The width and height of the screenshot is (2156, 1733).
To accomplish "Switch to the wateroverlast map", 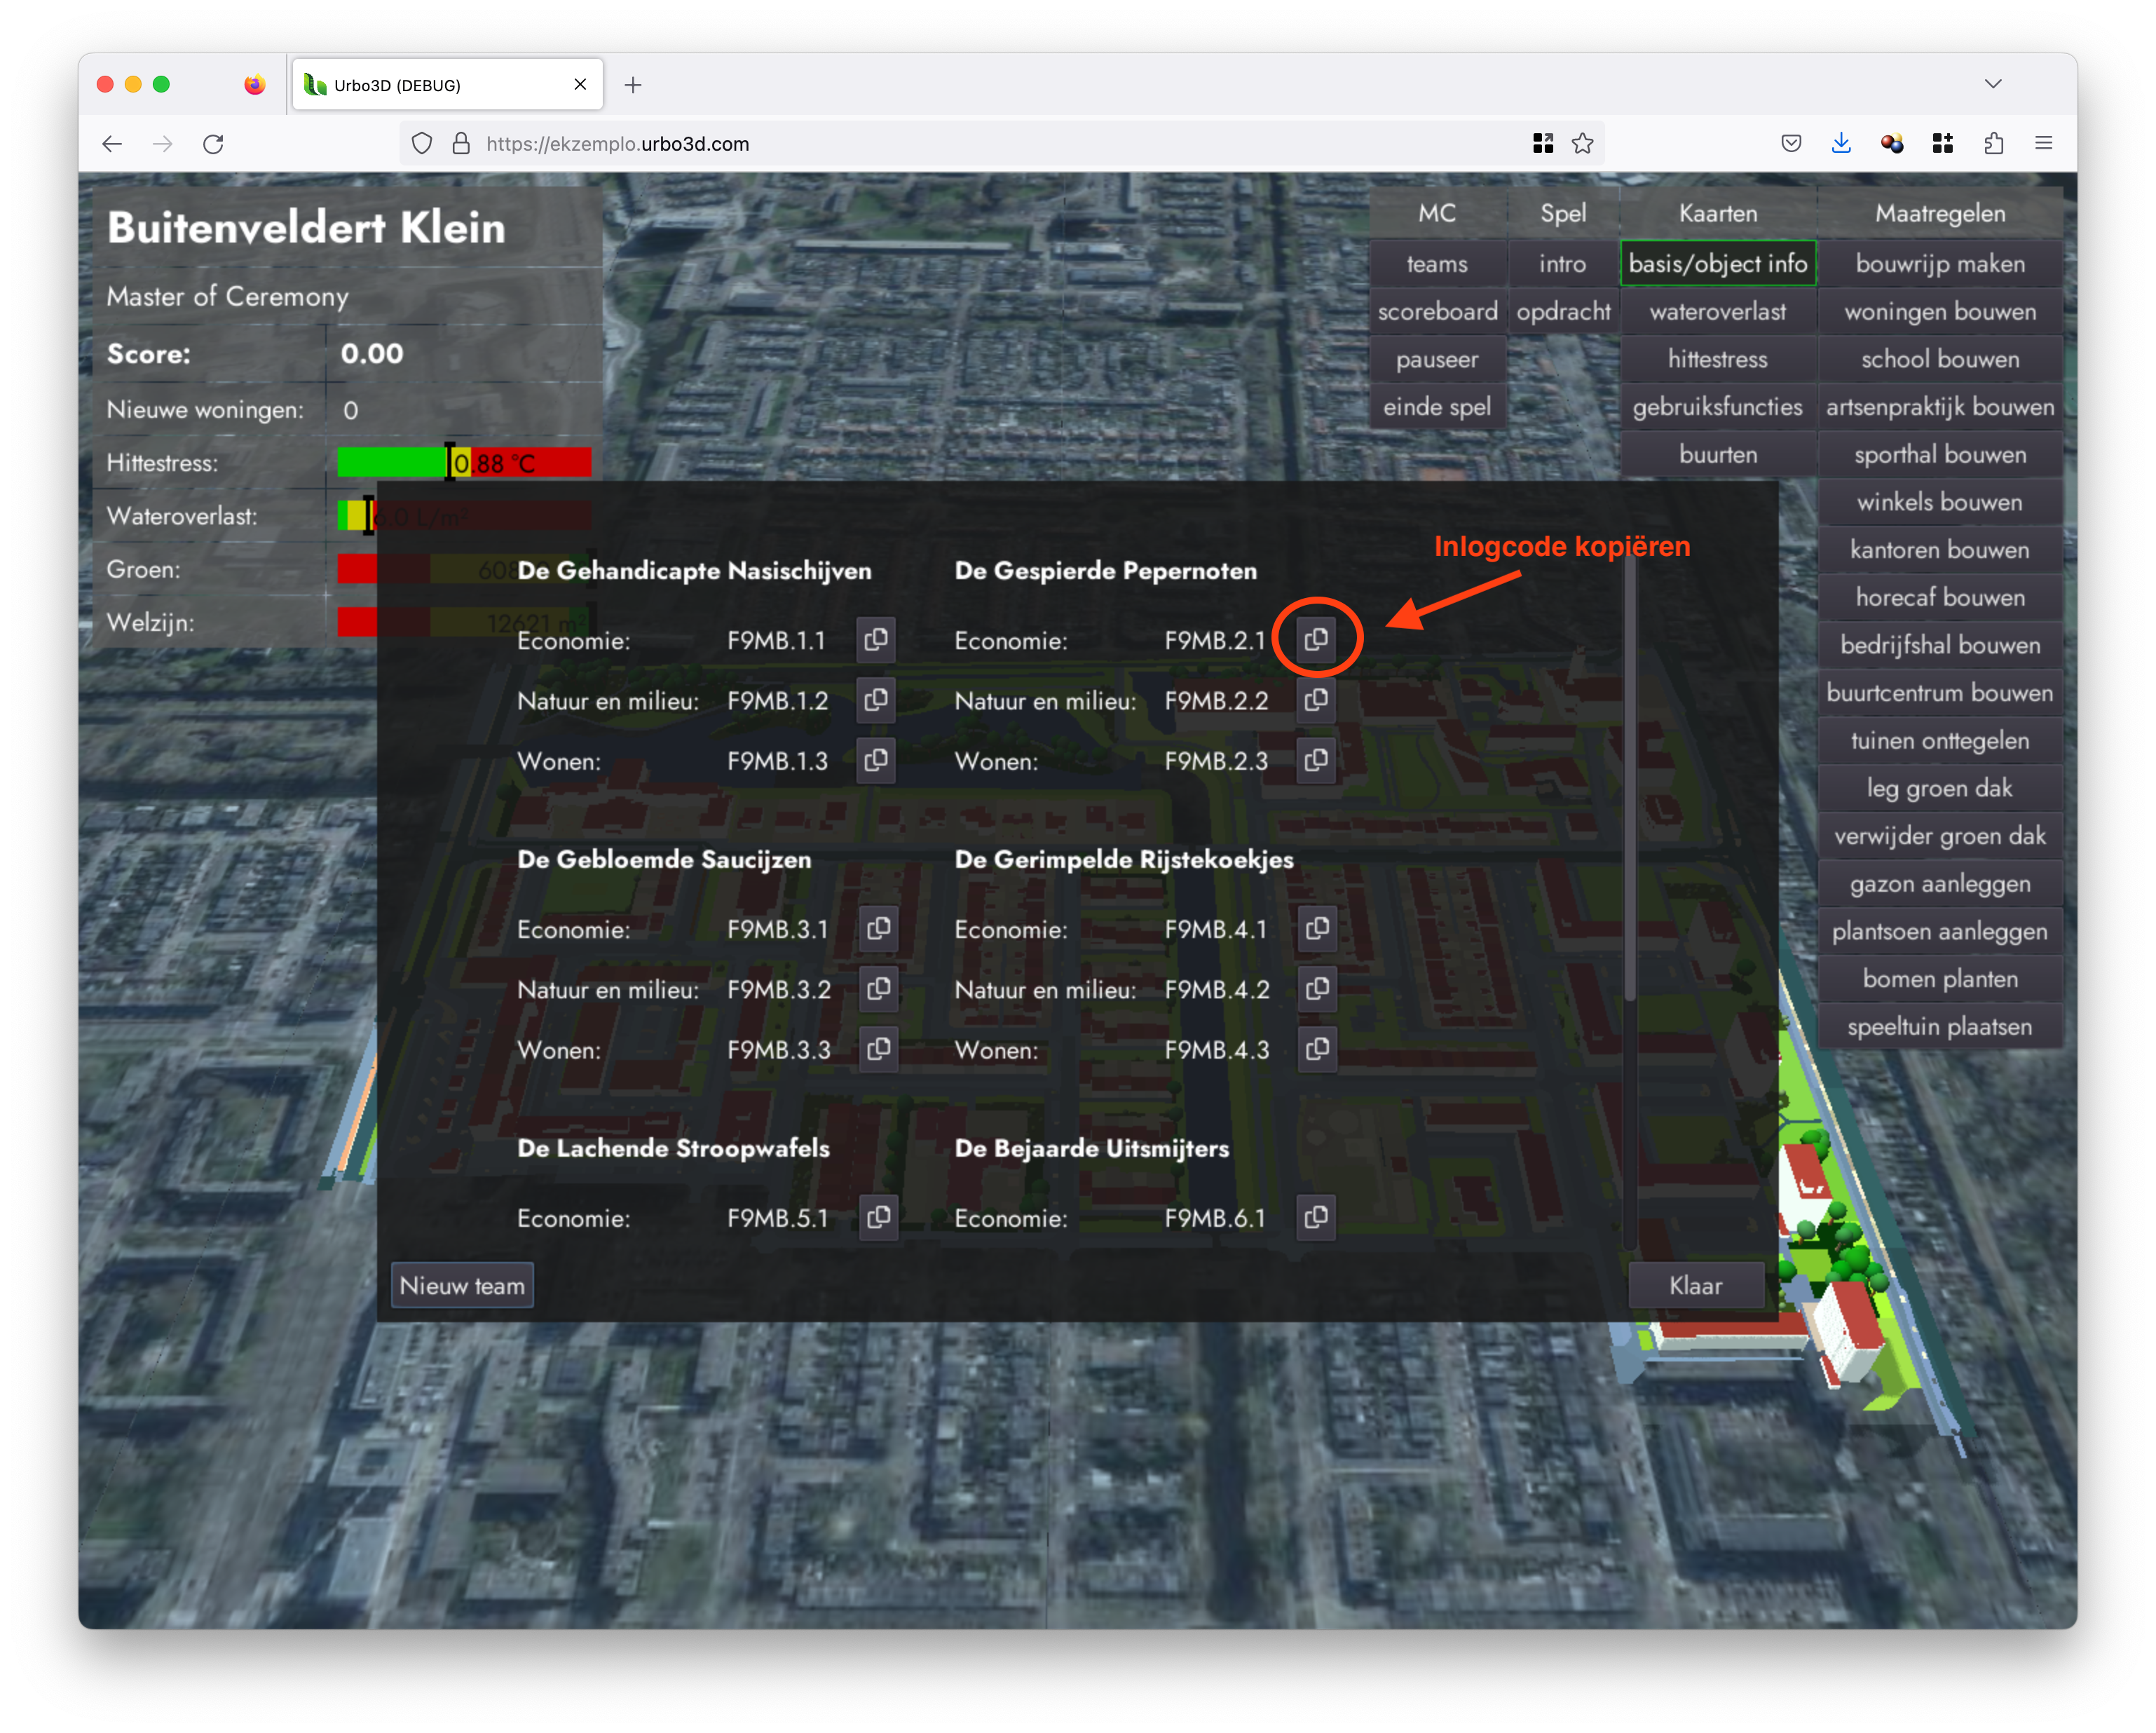I will (x=1718, y=312).
